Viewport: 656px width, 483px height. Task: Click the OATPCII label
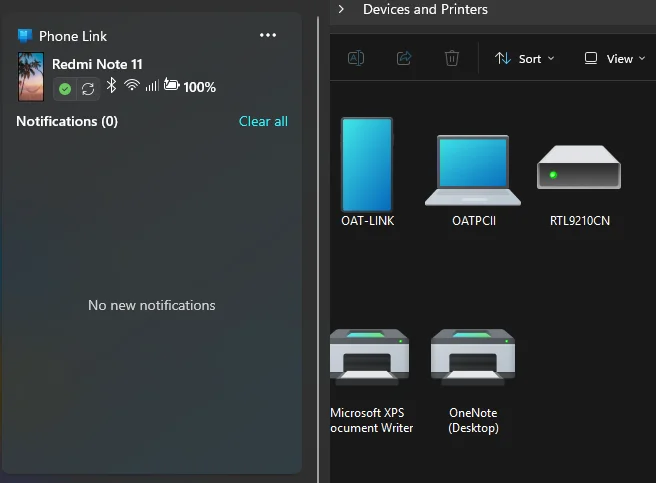point(474,221)
